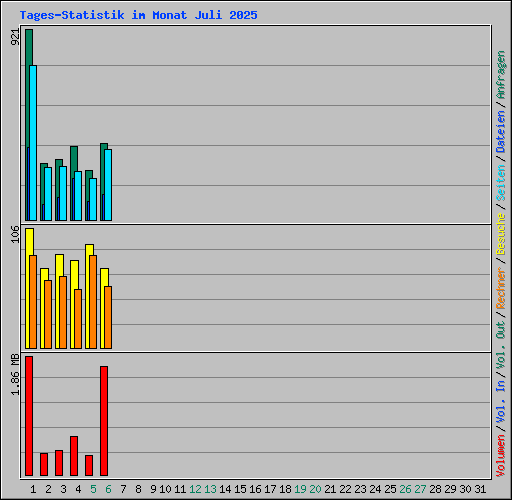Click the red Volumen legend label
This screenshot has width=512, height=500.
(501, 455)
